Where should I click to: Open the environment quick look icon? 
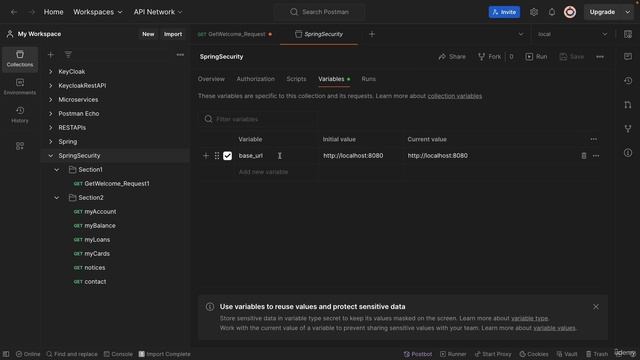coord(628,34)
